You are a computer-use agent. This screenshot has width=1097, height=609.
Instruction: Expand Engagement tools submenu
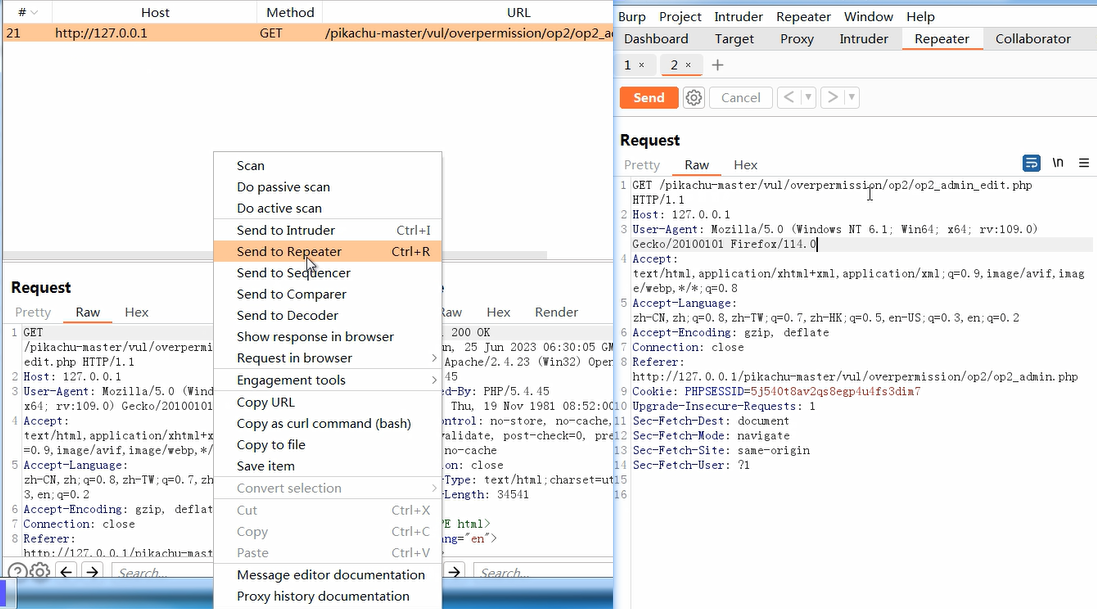point(327,380)
